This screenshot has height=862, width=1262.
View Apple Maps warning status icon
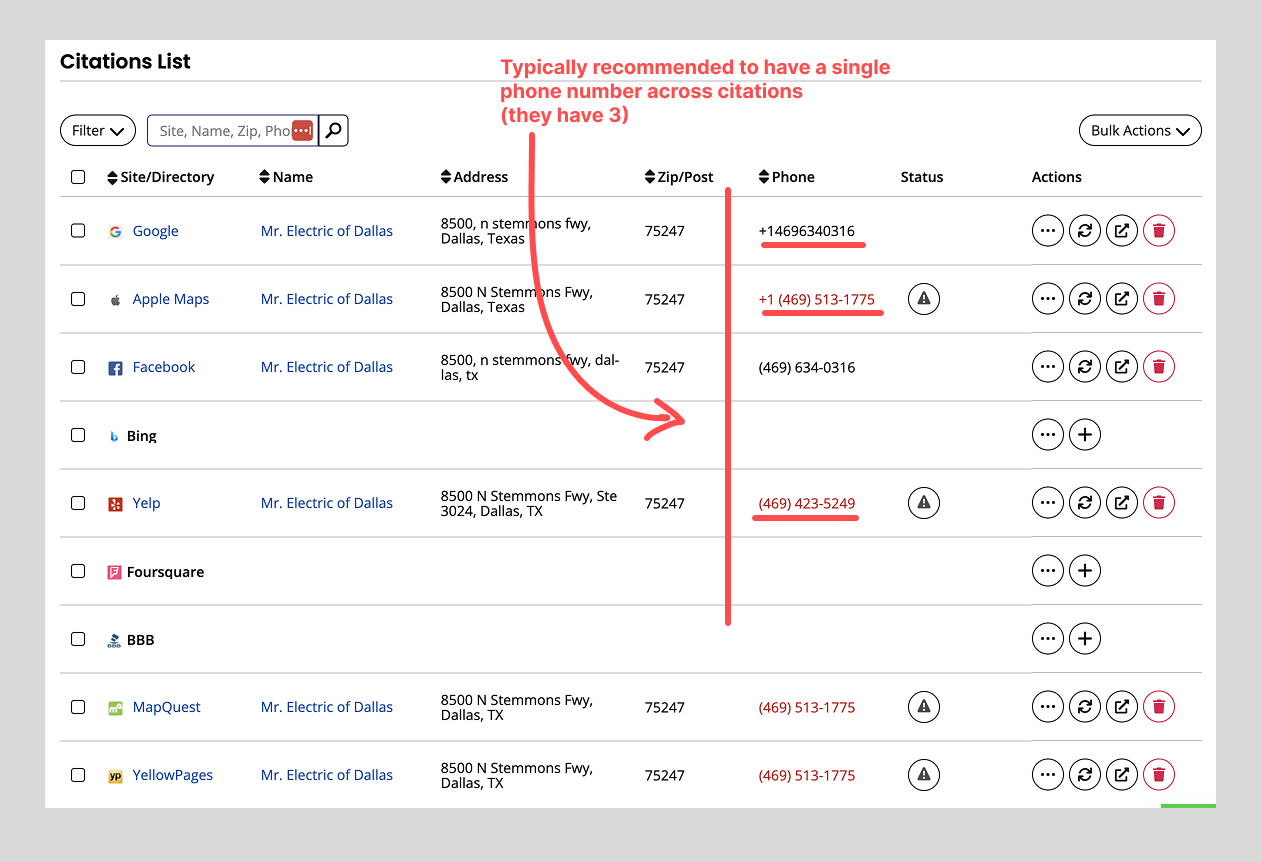pos(924,299)
